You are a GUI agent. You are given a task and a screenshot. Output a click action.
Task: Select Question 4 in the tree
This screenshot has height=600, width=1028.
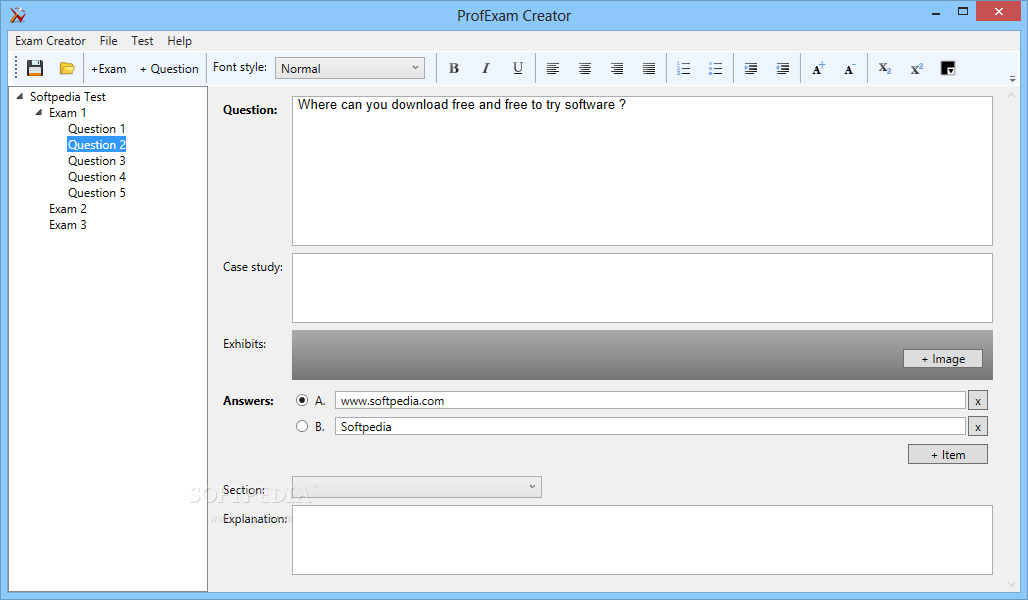click(x=96, y=177)
